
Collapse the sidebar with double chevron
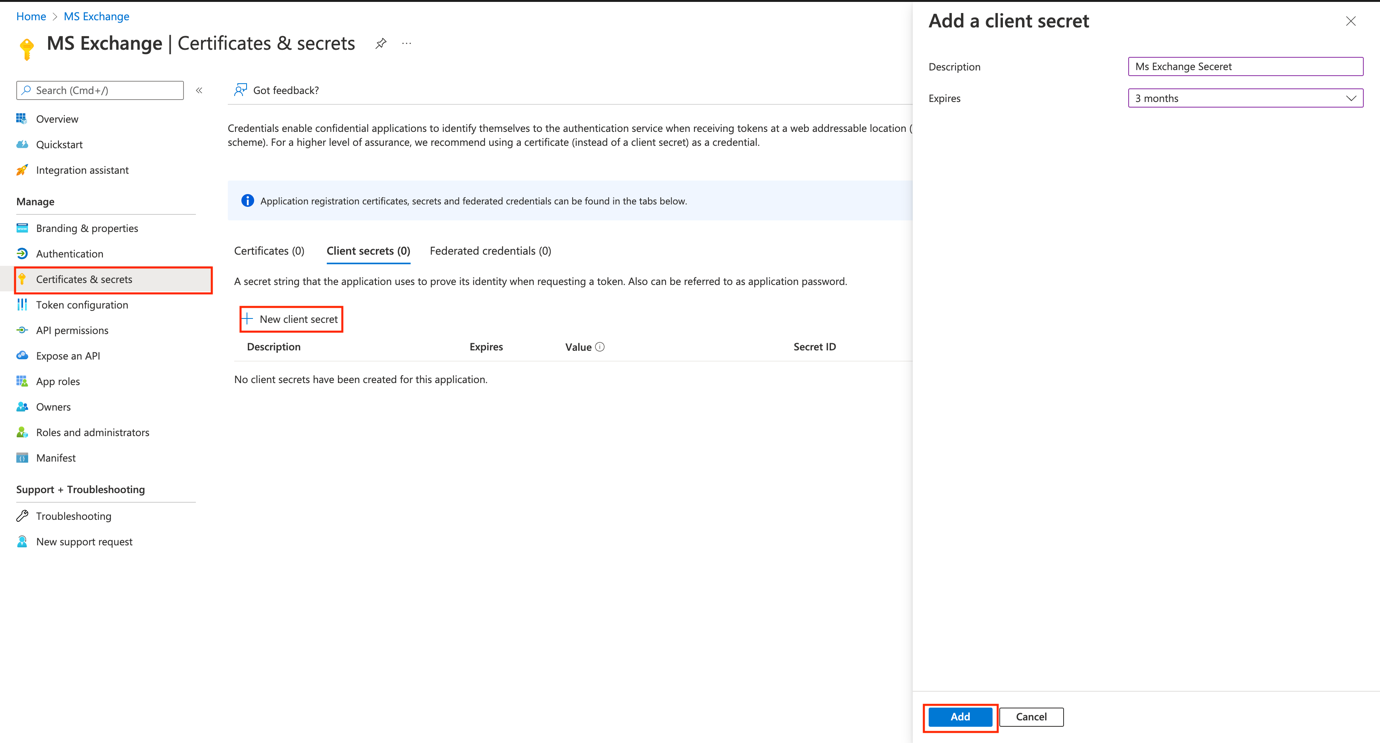(199, 90)
